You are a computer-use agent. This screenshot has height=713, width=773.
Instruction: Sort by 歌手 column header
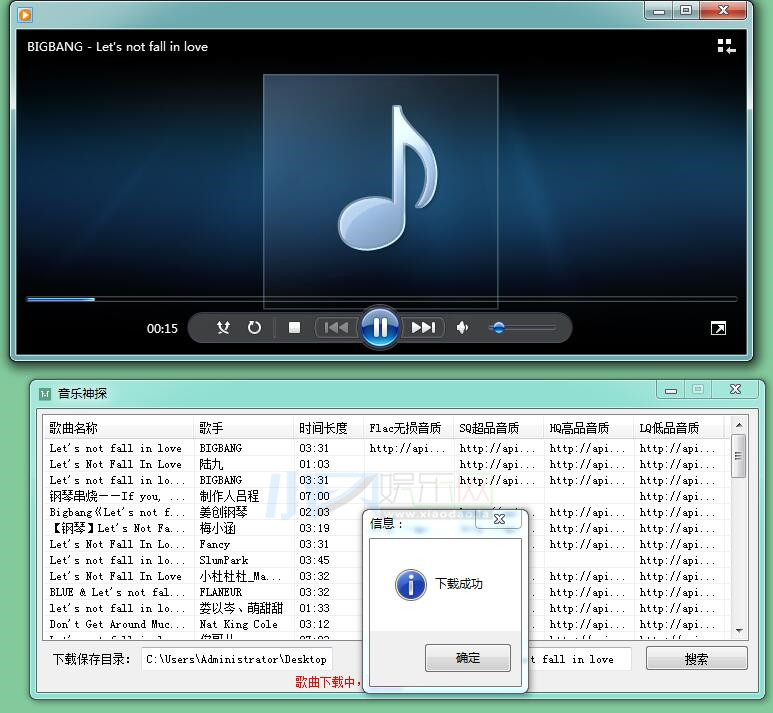[x=244, y=428]
